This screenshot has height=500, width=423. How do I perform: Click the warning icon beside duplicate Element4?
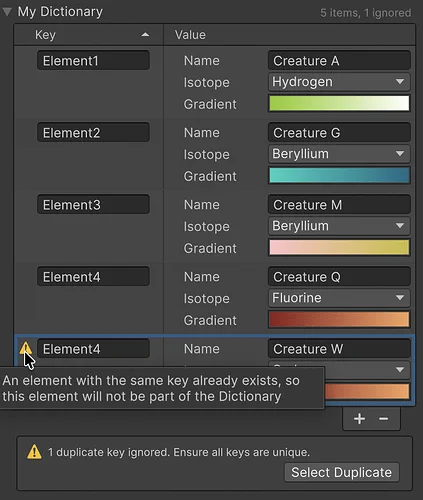26,349
